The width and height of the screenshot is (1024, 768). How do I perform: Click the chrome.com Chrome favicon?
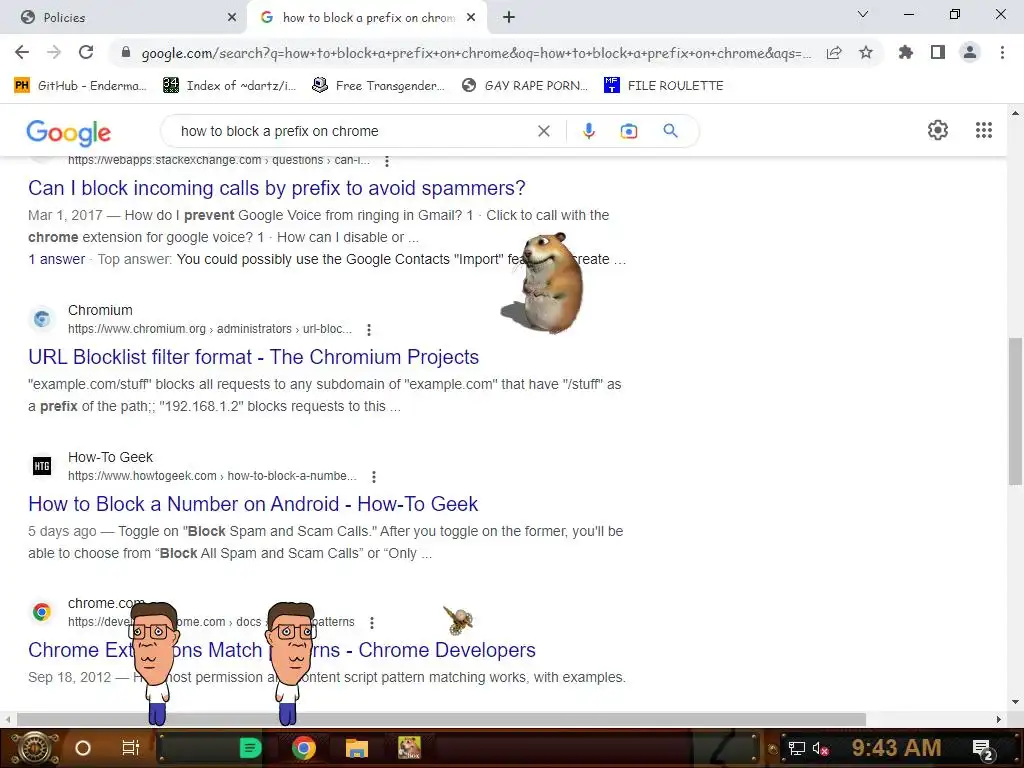pyautogui.click(x=42, y=612)
